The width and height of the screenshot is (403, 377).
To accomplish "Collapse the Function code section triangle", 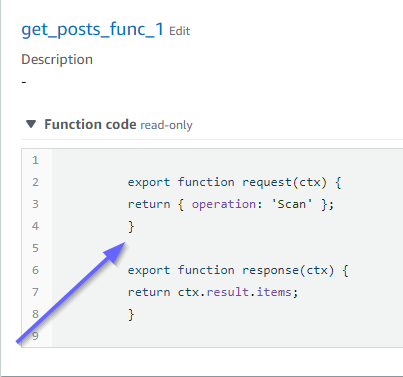I will [31, 124].
